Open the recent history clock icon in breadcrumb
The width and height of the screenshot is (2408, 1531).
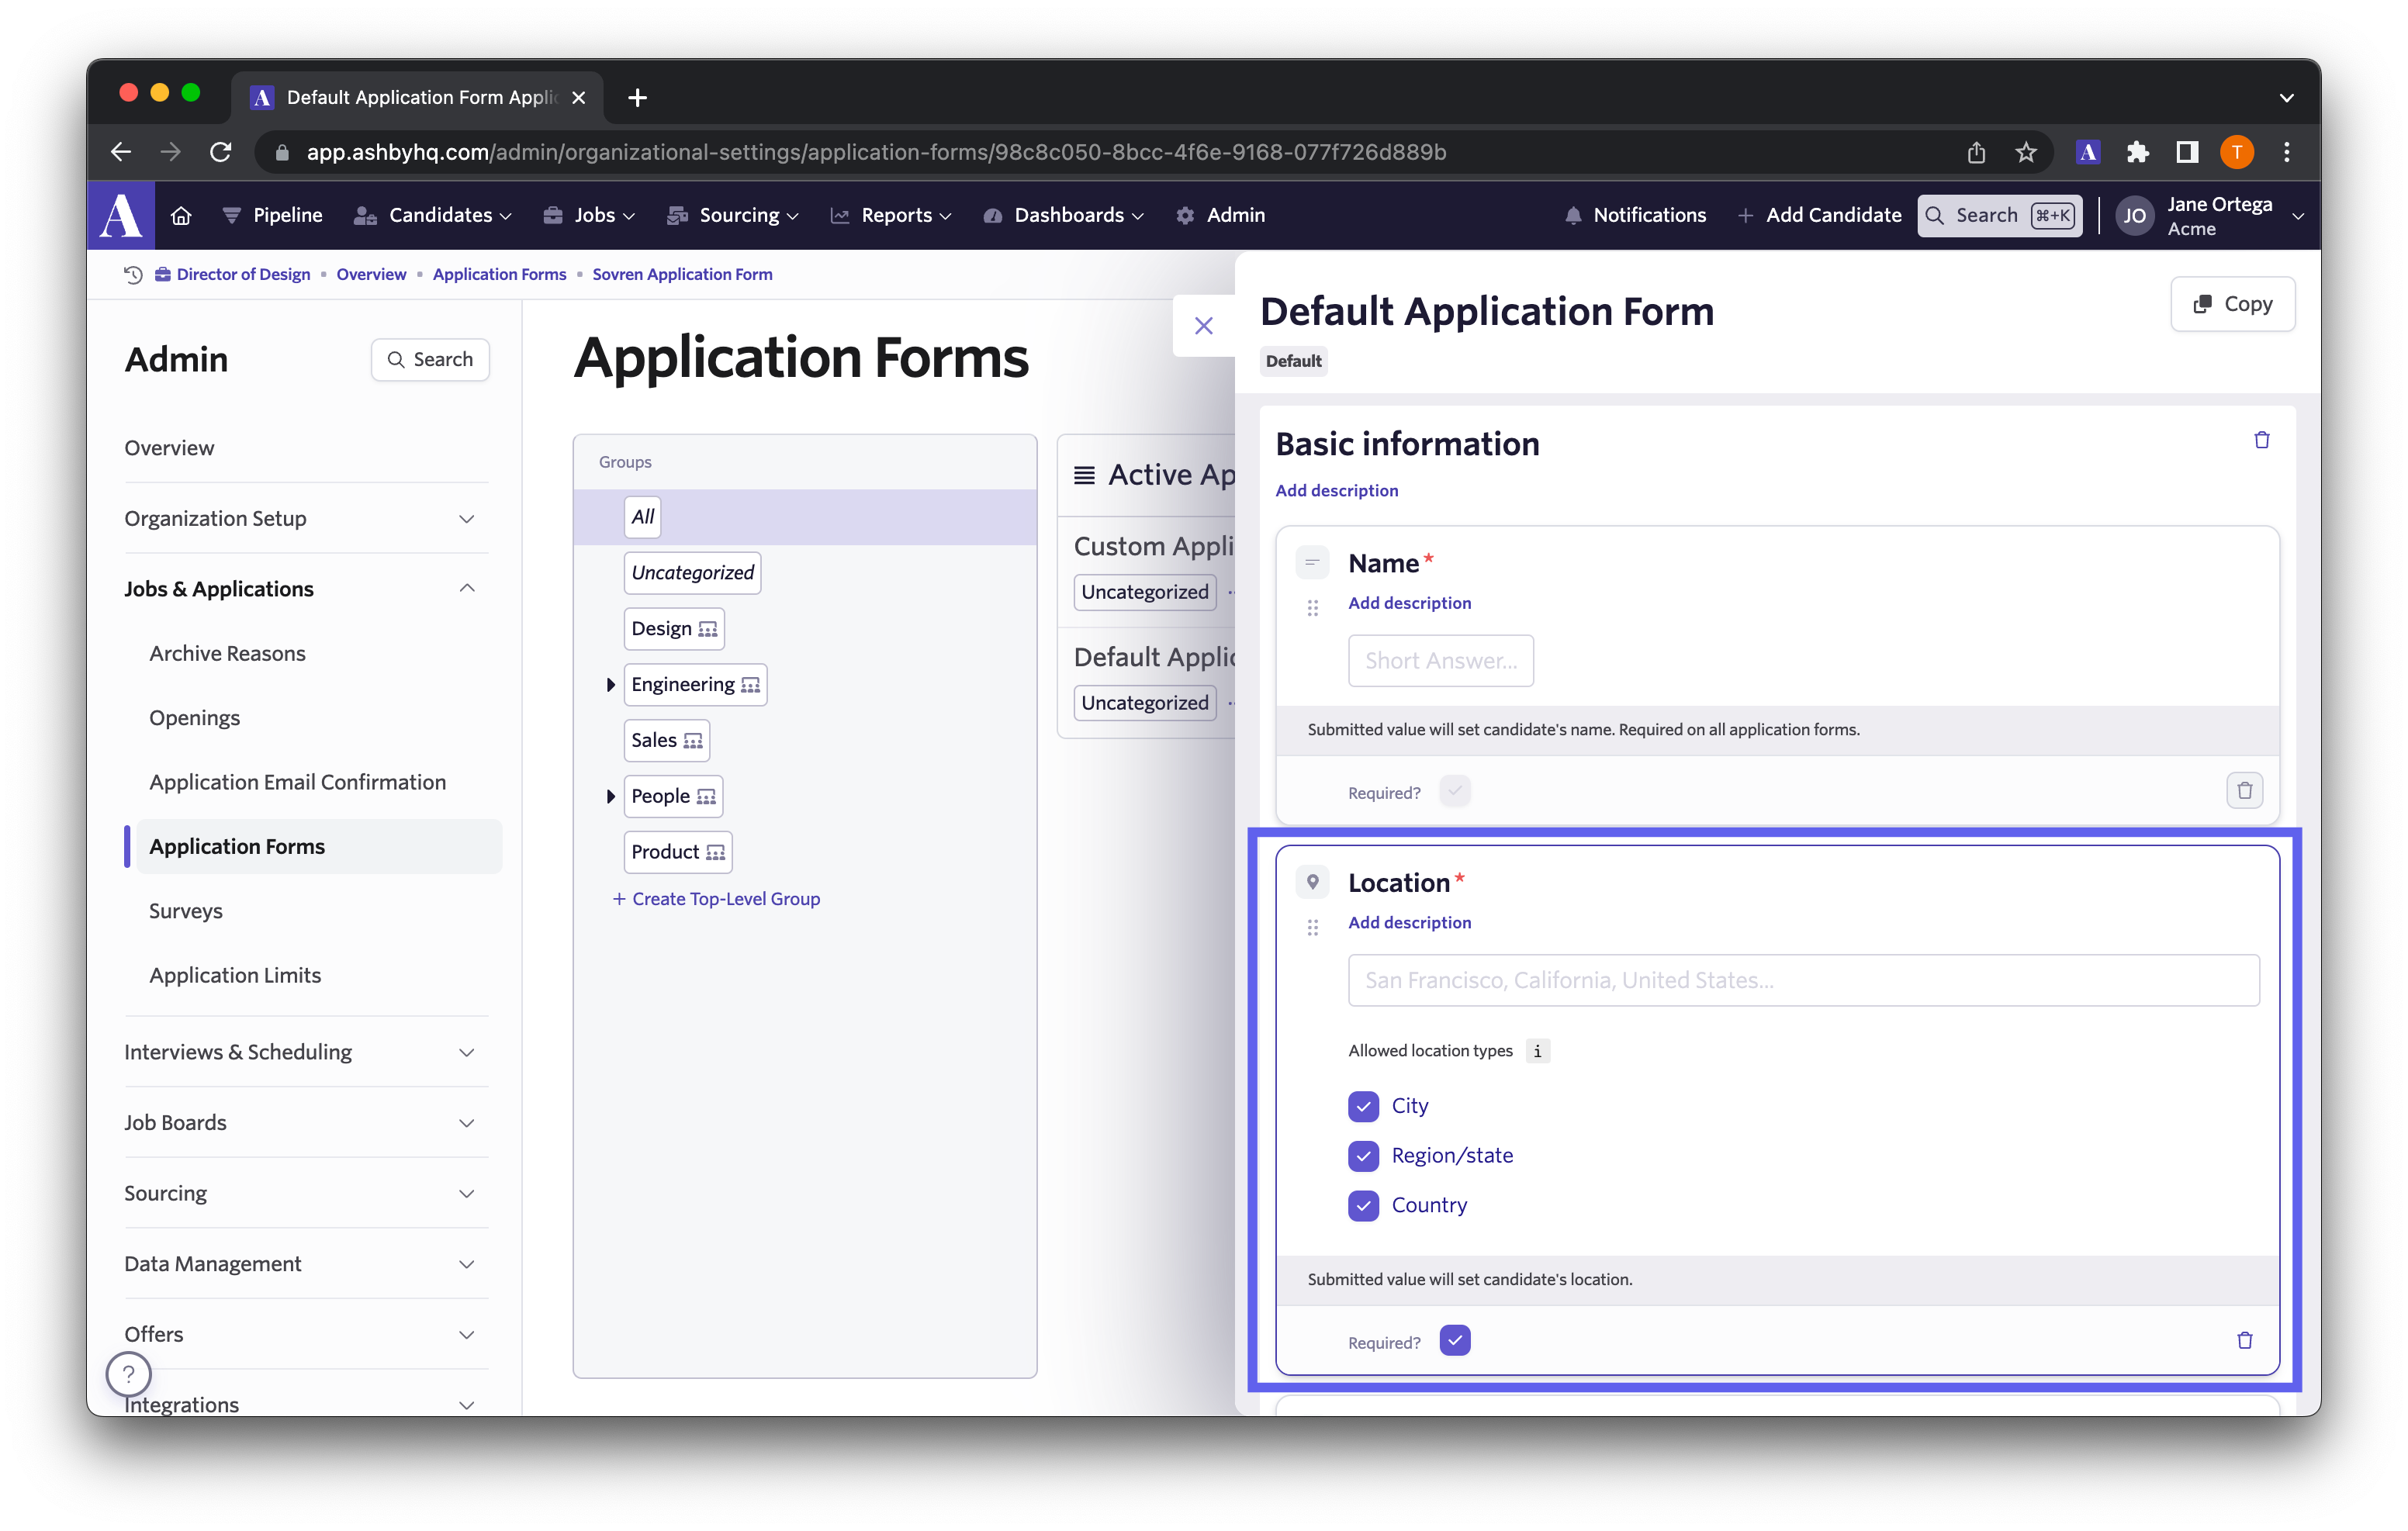[x=133, y=274]
